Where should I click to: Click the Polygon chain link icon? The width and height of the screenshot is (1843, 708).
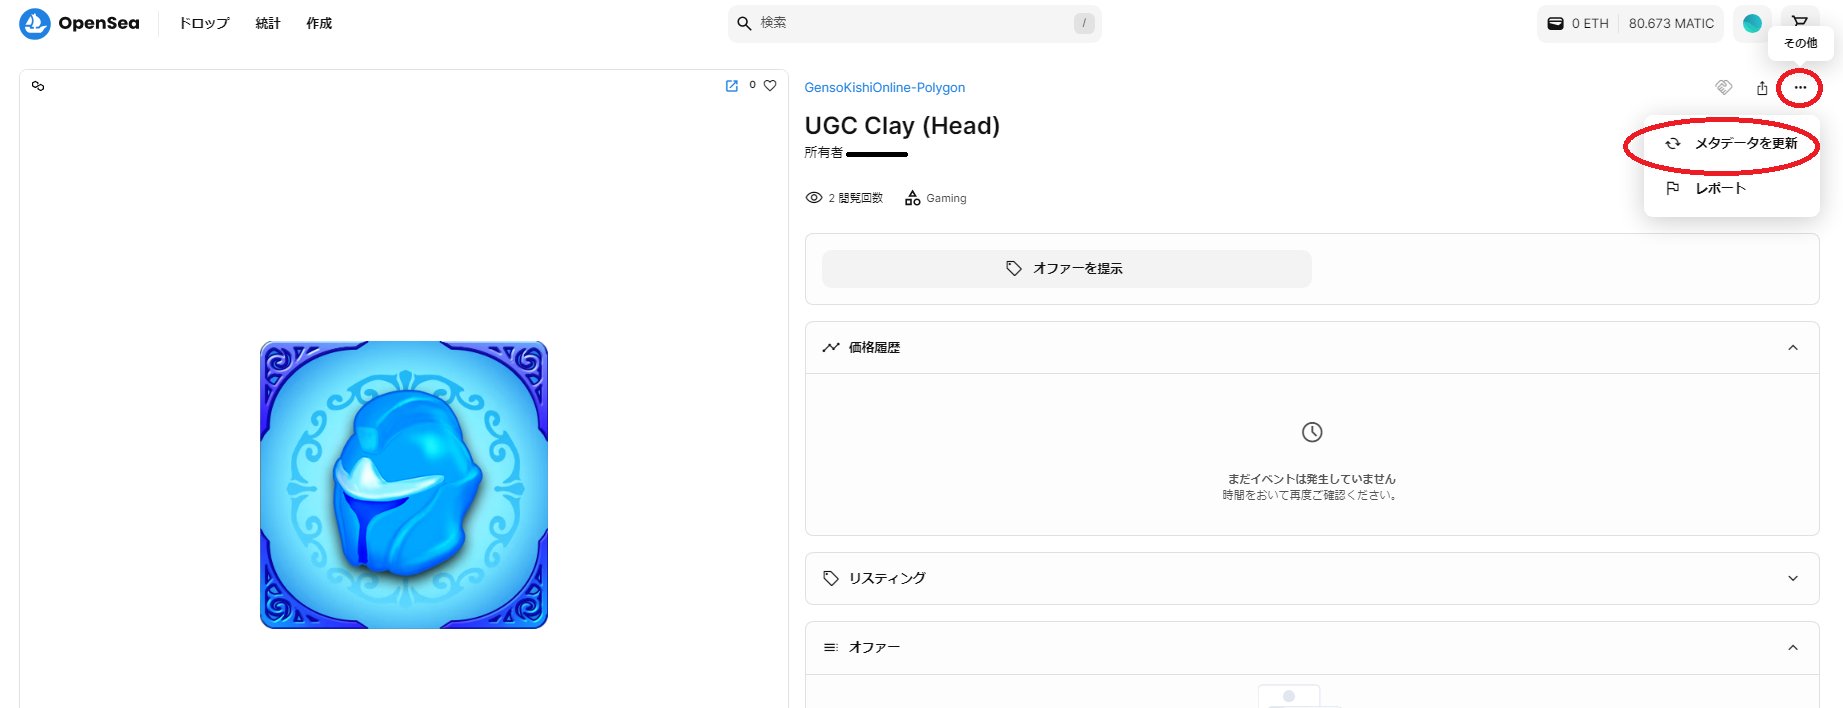[38, 86]
